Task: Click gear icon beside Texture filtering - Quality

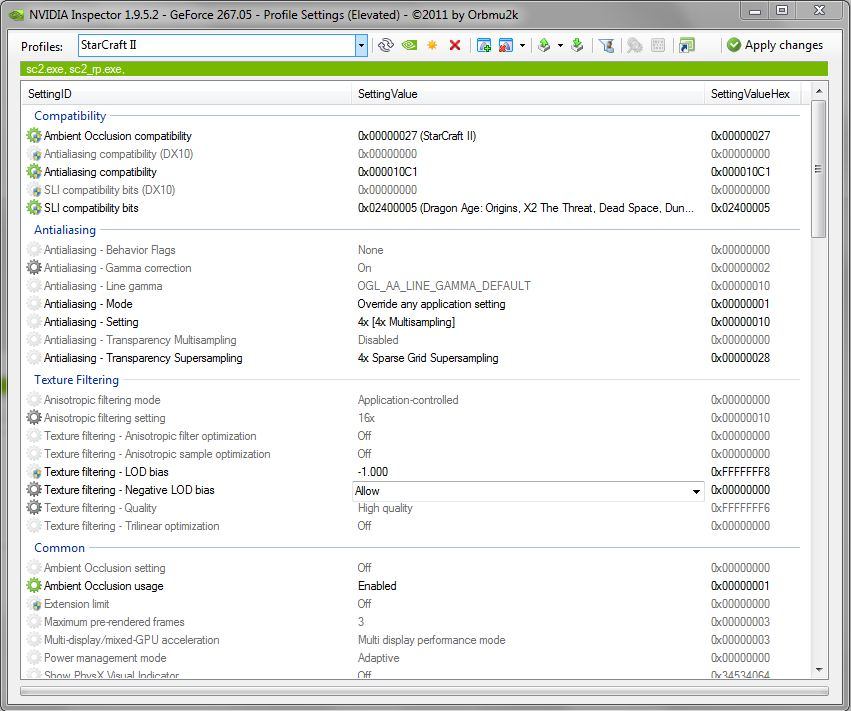Action: pyautogui.click(x=34, y=507)
